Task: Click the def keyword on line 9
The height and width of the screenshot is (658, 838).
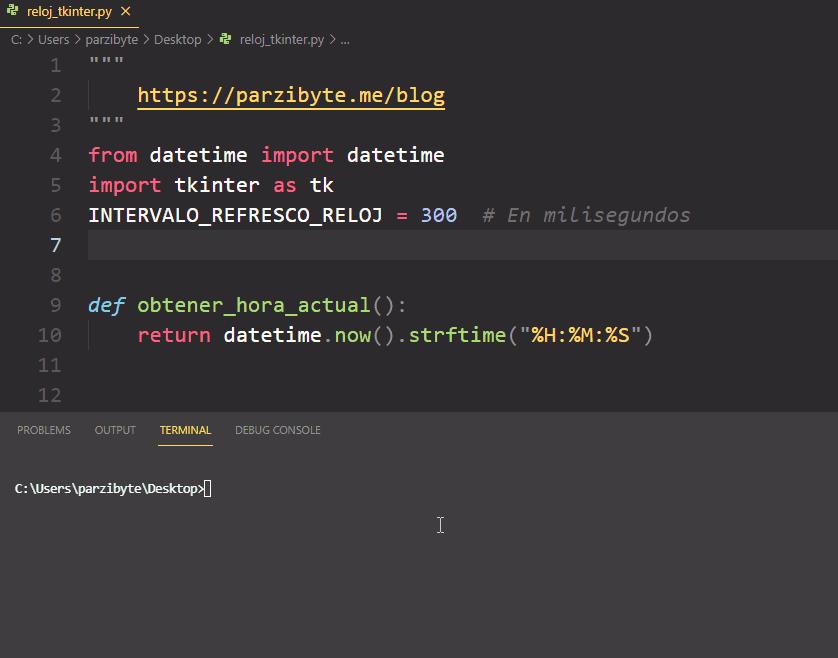Action: (106, 305)
